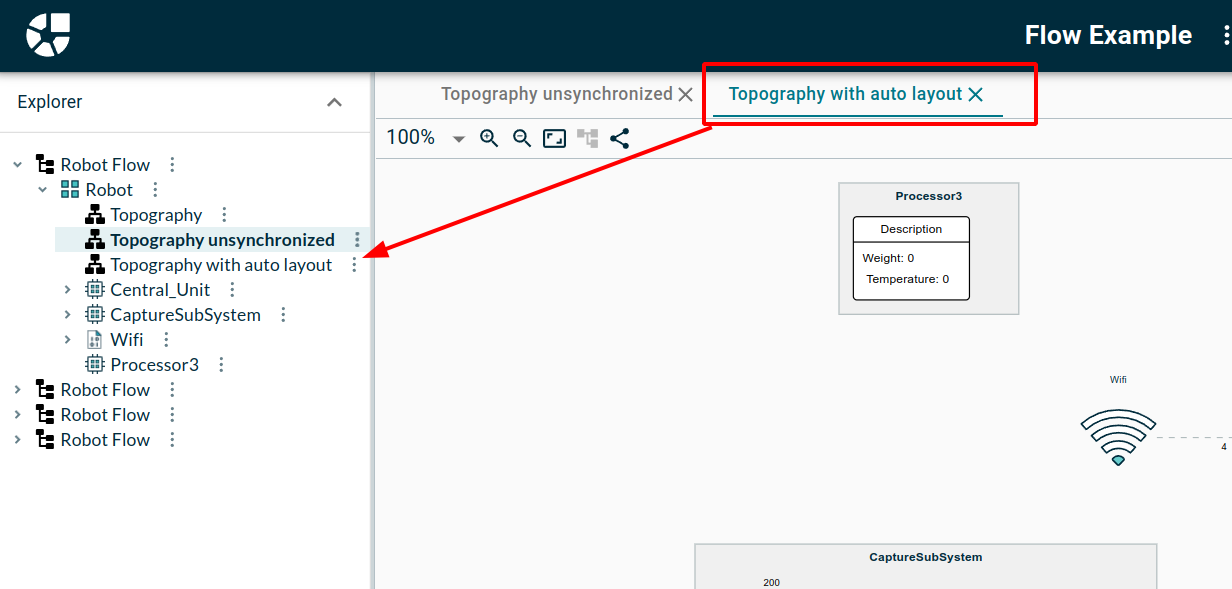Viewport: 1232px width, 589px height.
Task: Open more menu for Topography unsynchronized
Action: [x=357, y=240]
